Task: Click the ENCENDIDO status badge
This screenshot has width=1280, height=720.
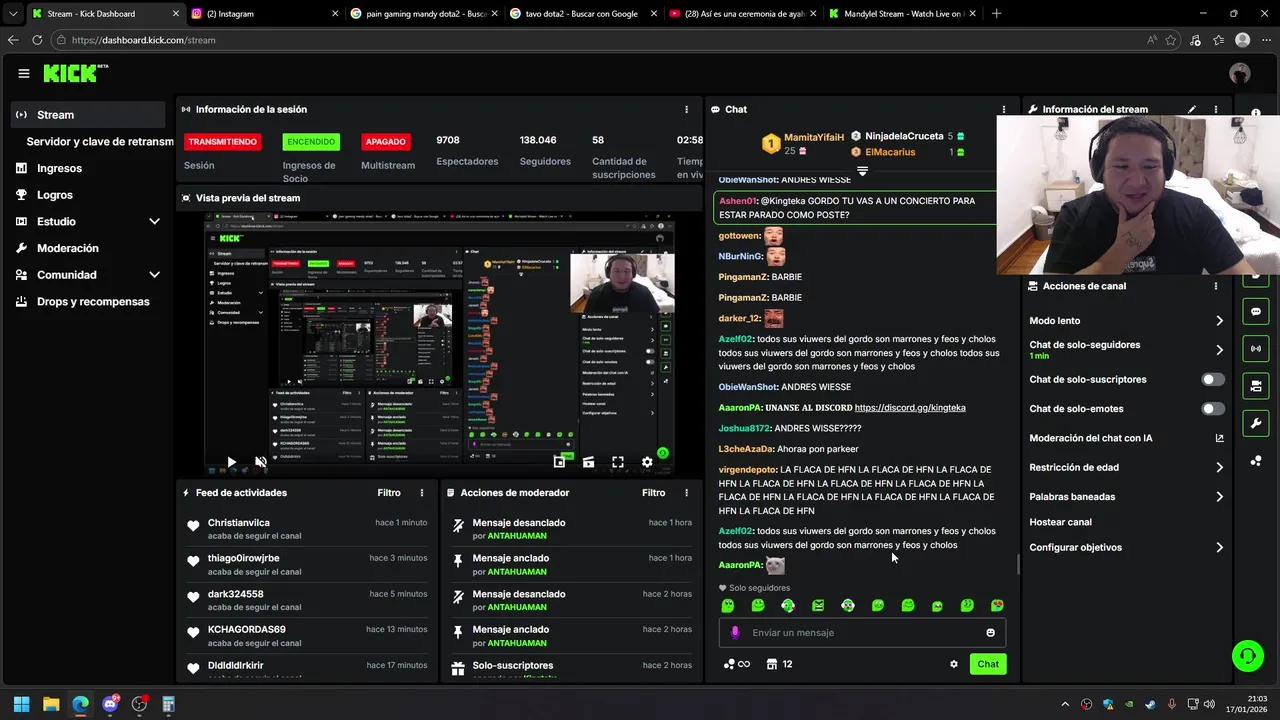Action: pyautogui.click(x=311, y=142)
